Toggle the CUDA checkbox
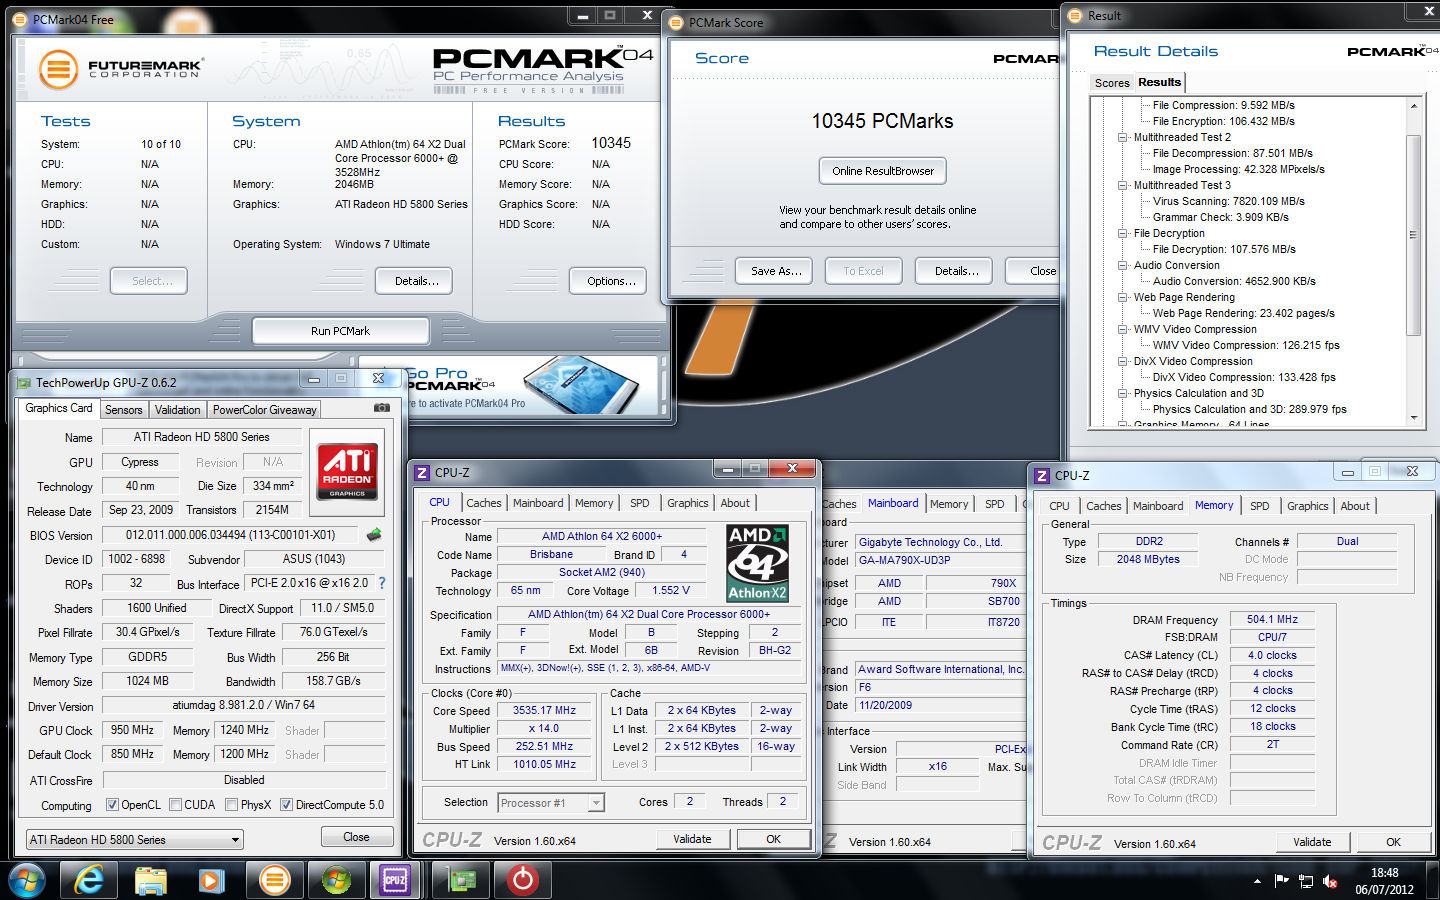The image size is (1440, 900). pyautogui.click(x=175, y=804)
